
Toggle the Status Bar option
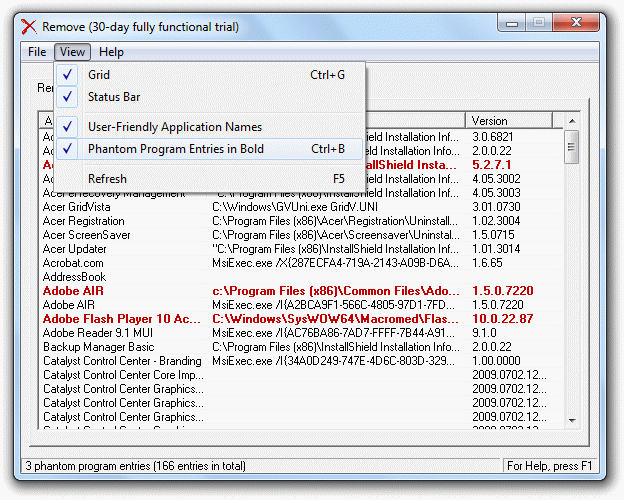point(209,97)
